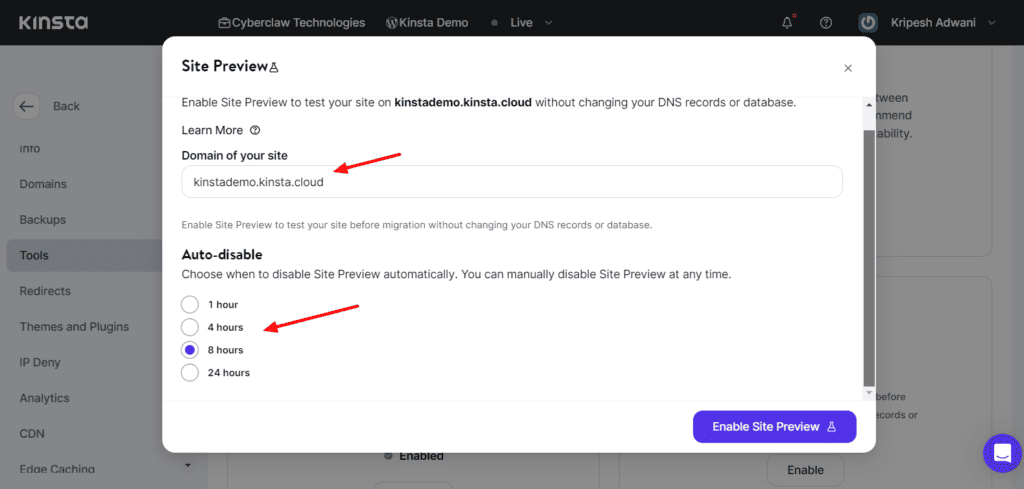This screenshot has width=1024, height=489.
Task: Select the 24 hours auto-disable option
Action: [190, 373]
